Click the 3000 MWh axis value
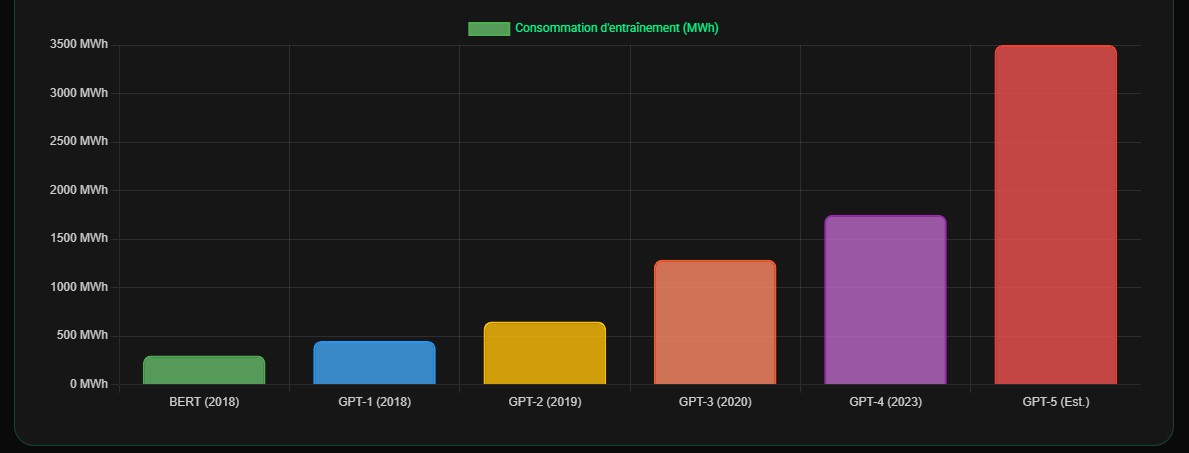Image resolution: width=1189 pixels, height=453 pixels. pos(79,93)
